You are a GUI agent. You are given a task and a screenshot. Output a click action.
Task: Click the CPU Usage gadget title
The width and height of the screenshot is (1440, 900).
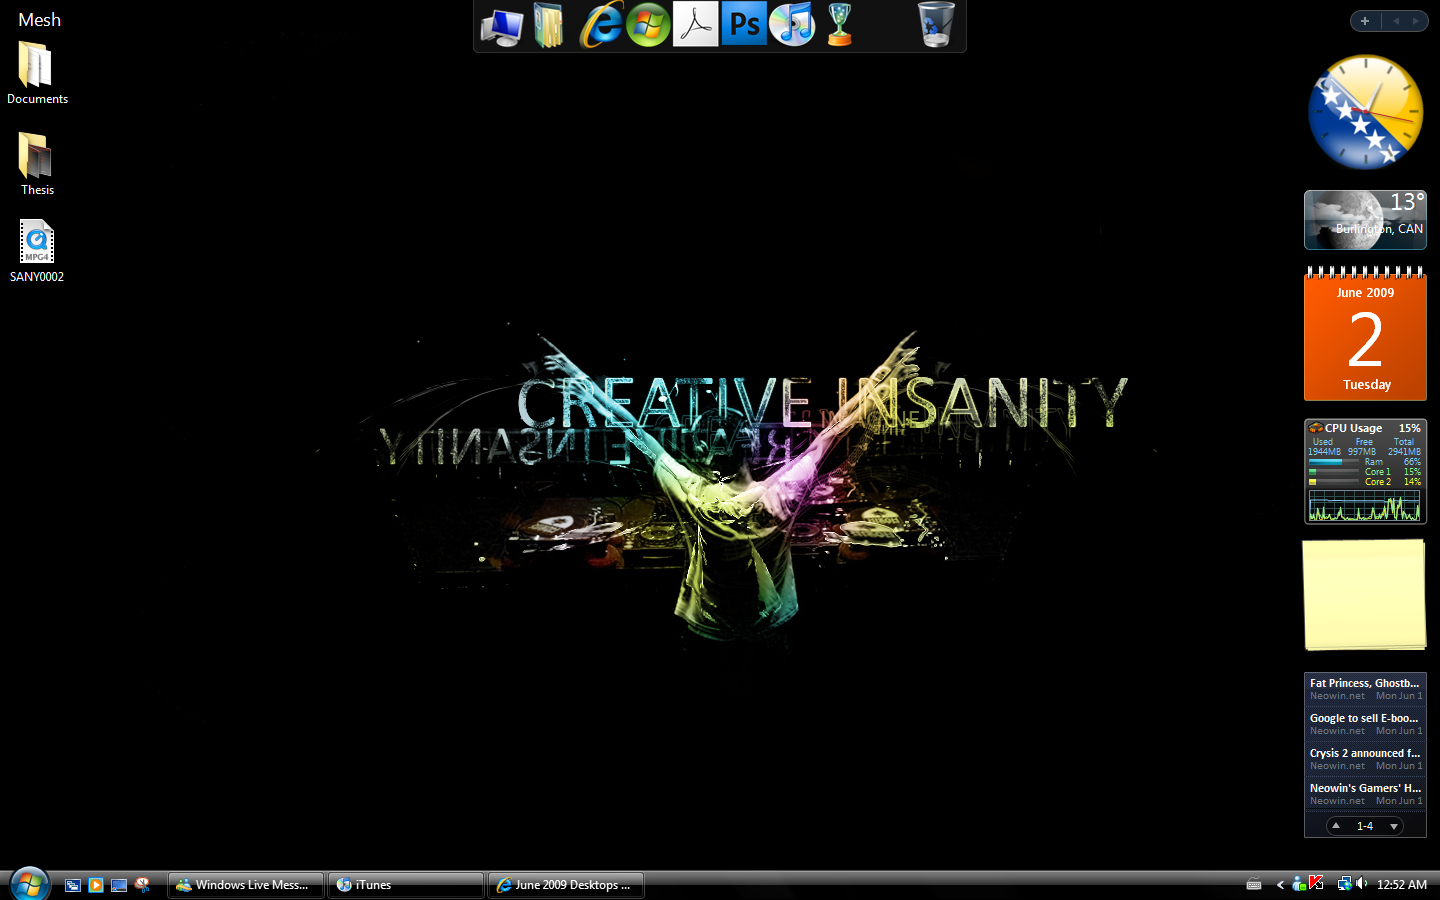pyautogui.click(x=1353, y=428)
